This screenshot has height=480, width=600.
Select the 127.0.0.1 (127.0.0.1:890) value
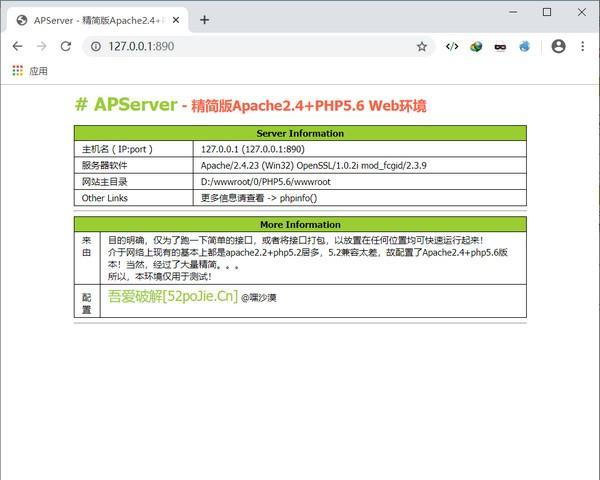[x=253, y=149]
